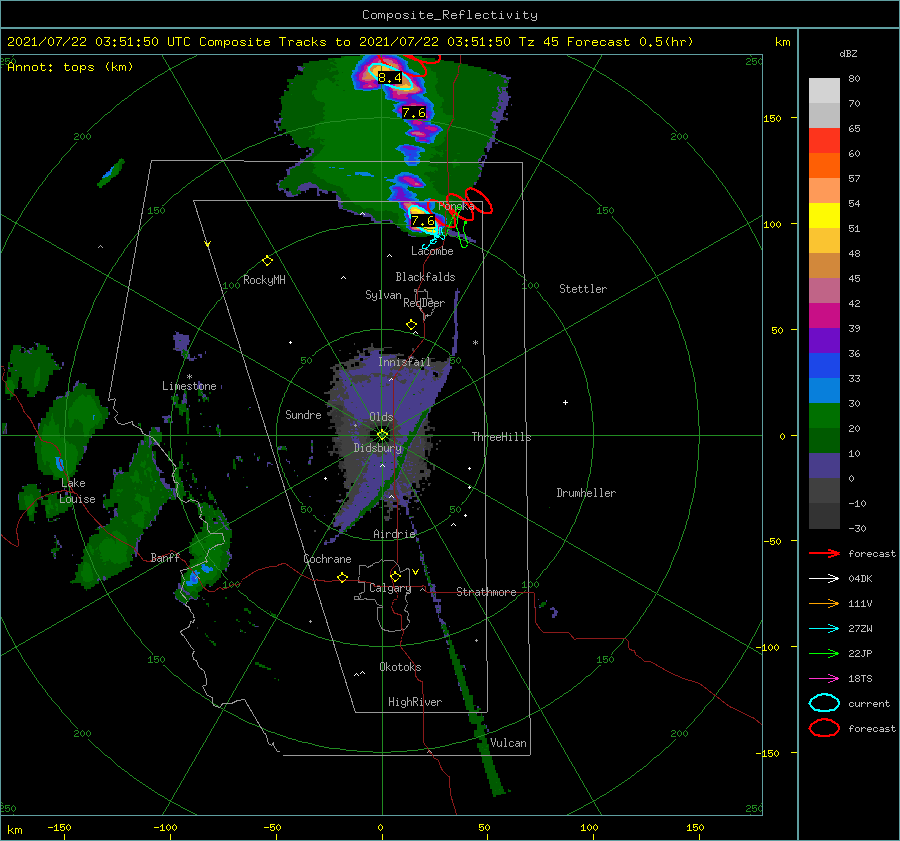Click the Stettler label

[583, 289]
